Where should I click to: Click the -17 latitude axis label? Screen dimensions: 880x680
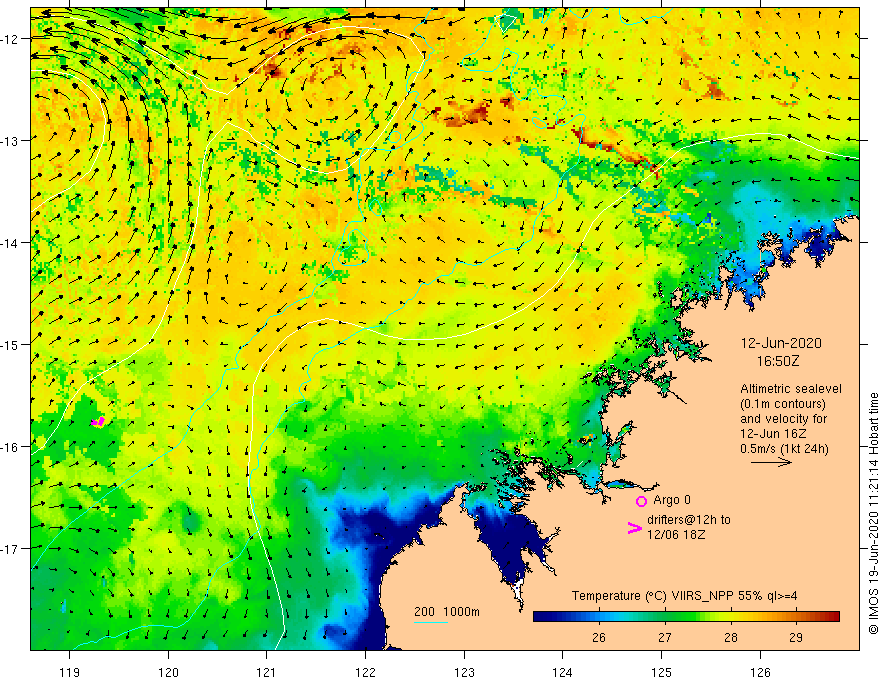coord(10,549)
